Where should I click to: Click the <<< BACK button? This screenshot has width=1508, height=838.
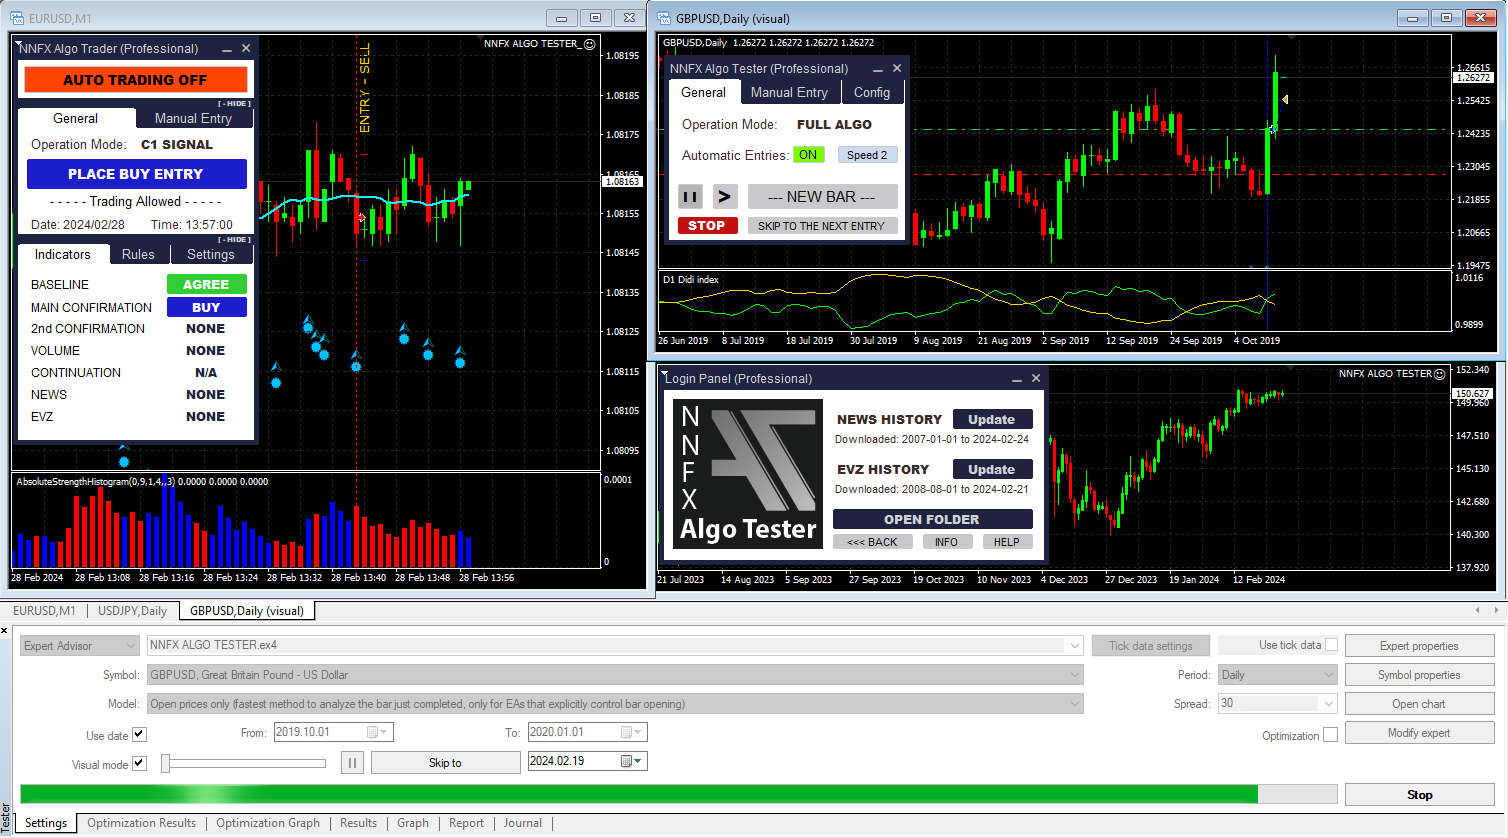click(872, 542)
